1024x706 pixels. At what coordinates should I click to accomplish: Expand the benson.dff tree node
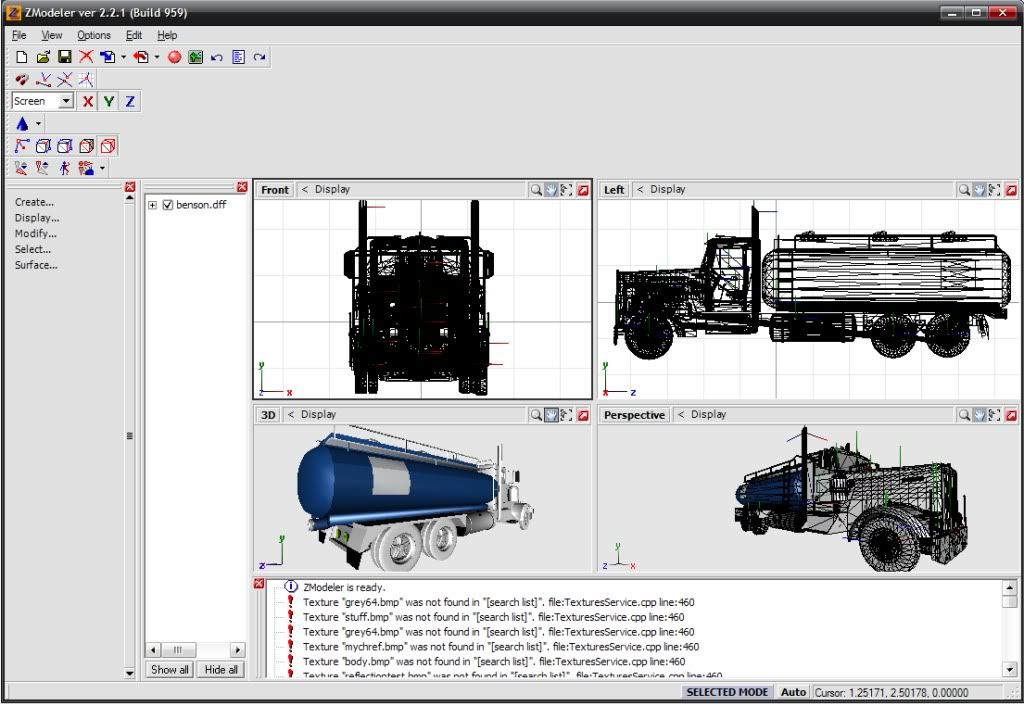(x=152, y=205)
